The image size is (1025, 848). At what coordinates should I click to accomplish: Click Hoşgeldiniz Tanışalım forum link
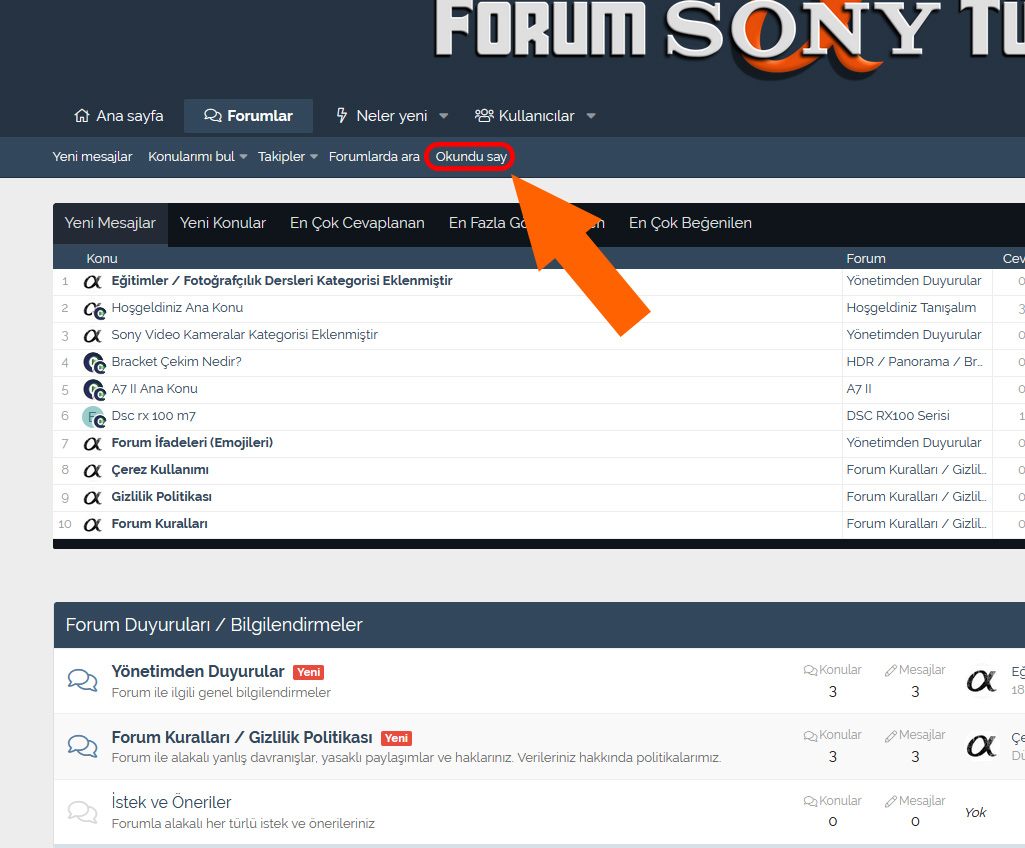911,308
